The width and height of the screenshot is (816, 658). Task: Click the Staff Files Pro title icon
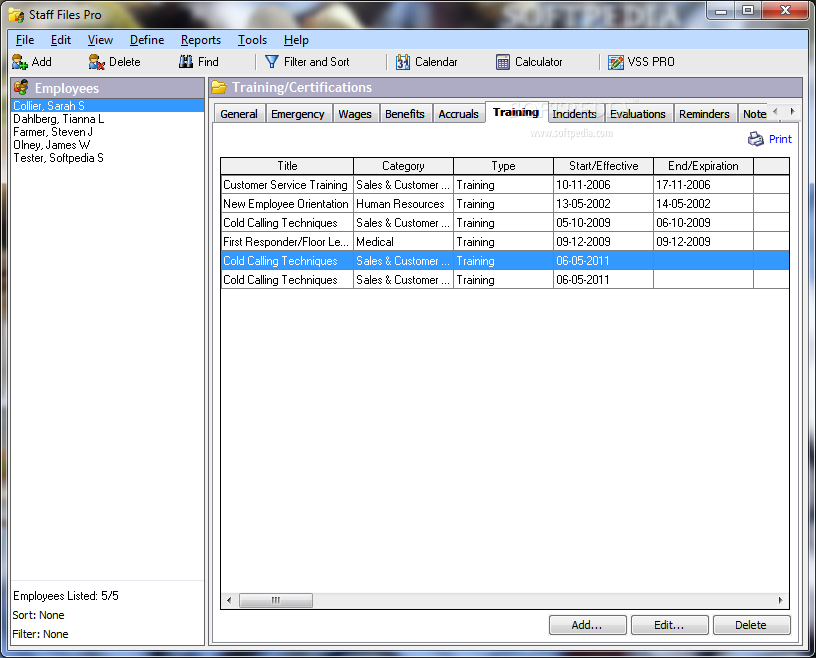tap(16, 15)
